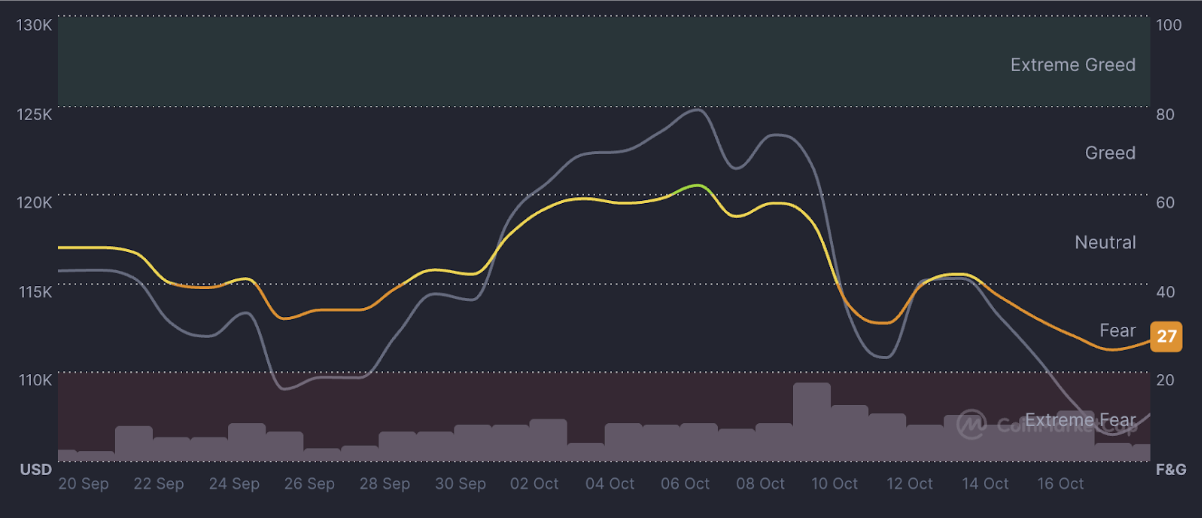Viewport: 1202px width, 518px height.
Task: Click the green peak segment of index line
Action: click(x=696, y=187)
